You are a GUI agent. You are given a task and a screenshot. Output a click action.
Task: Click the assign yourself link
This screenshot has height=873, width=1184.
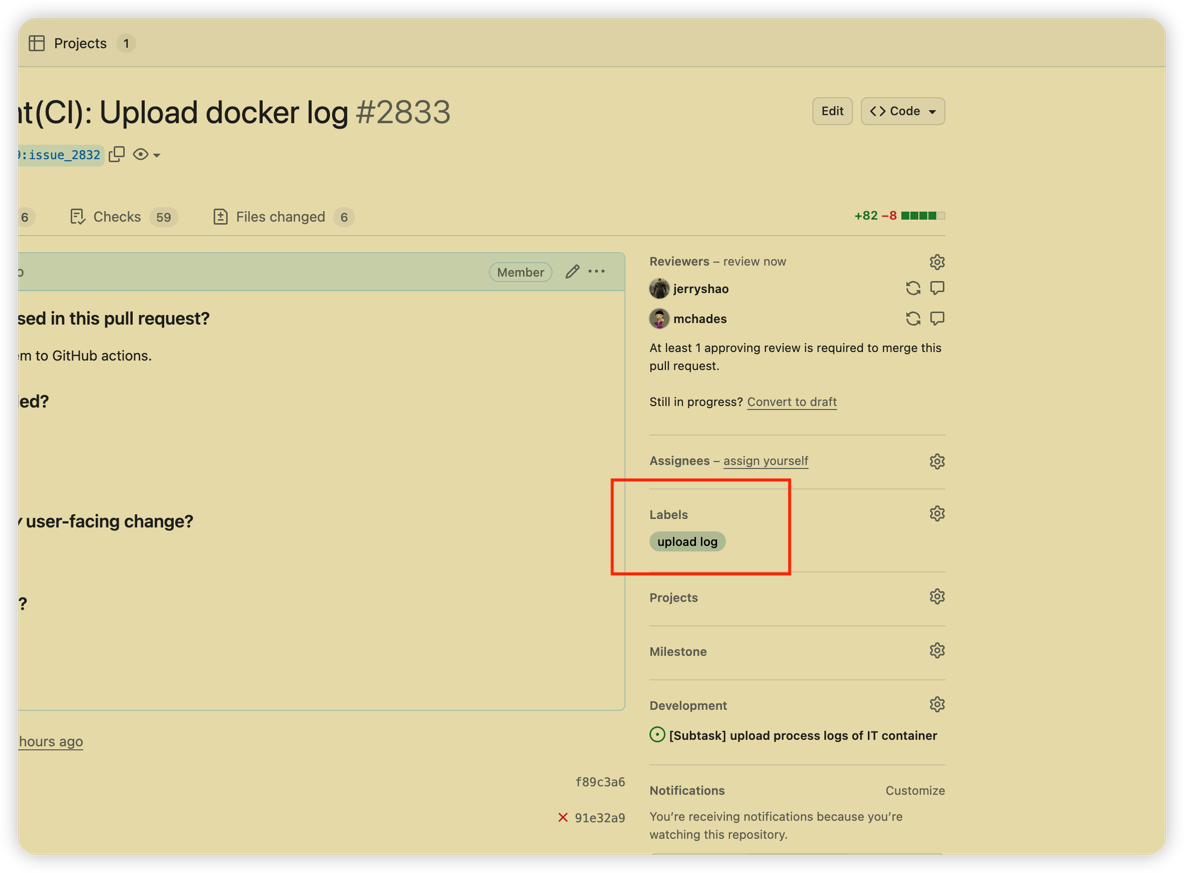coord(765,461)
